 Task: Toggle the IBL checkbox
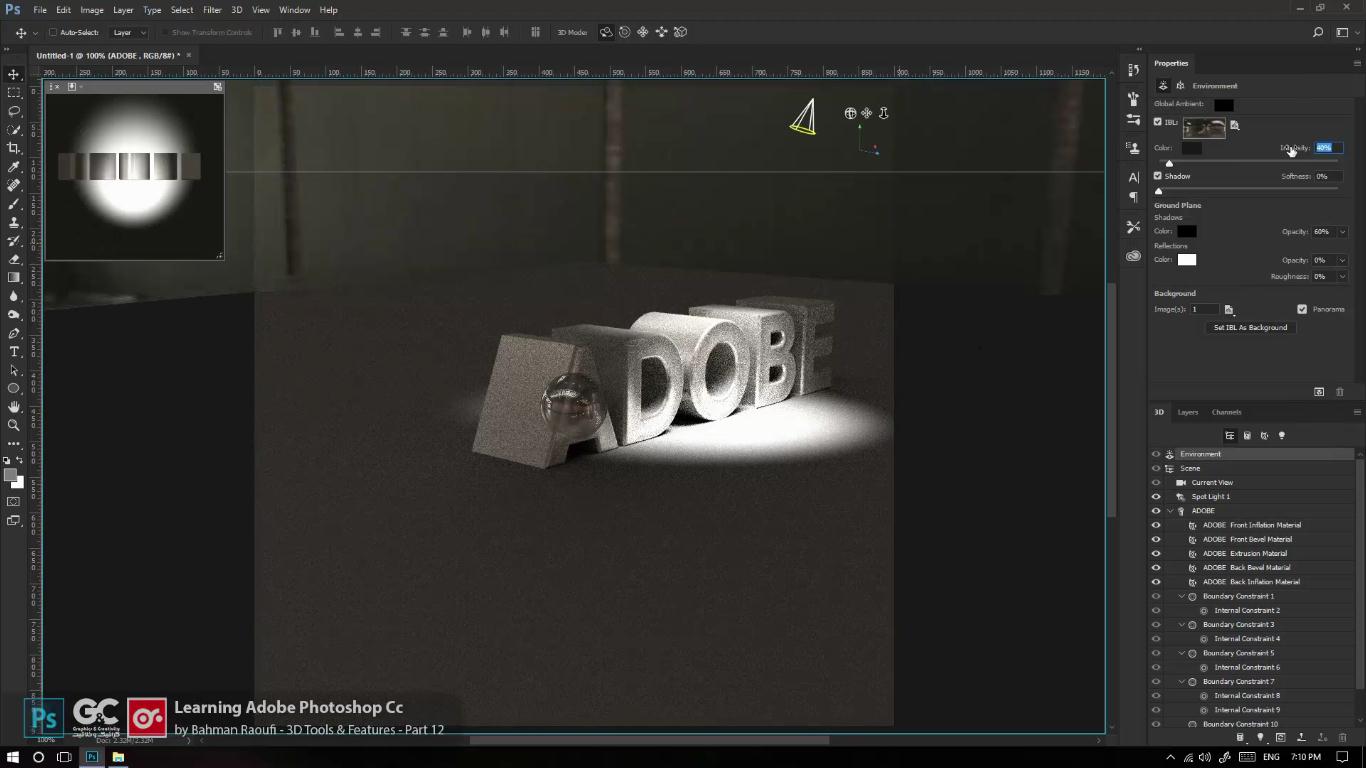click(1158, 122)
